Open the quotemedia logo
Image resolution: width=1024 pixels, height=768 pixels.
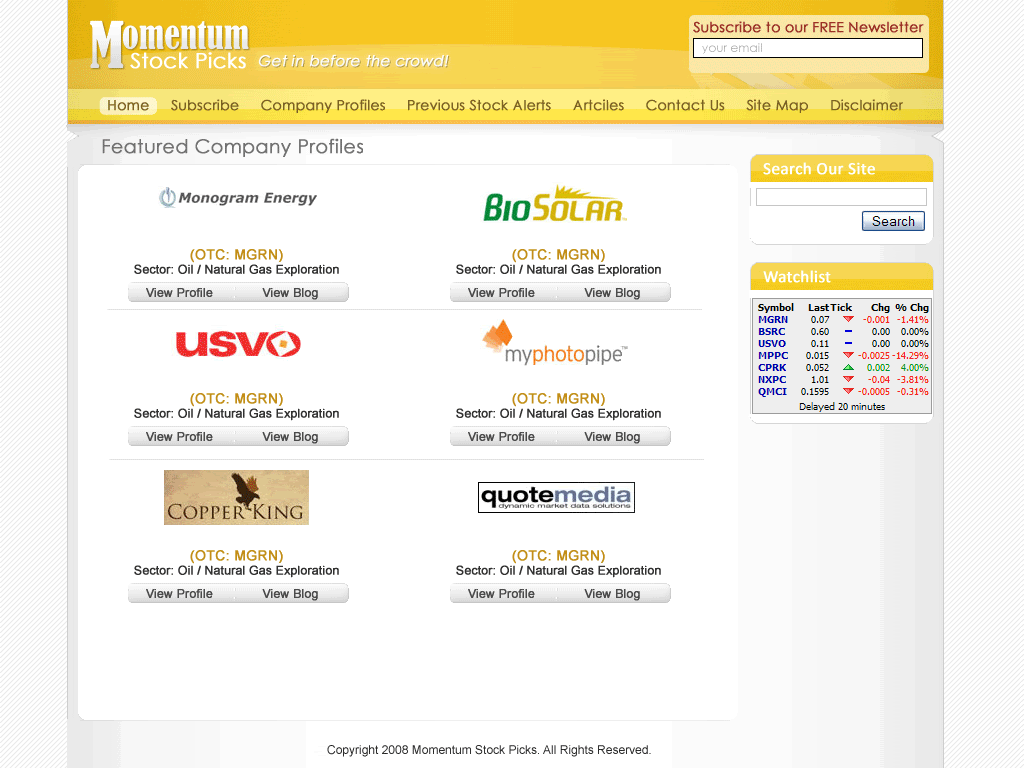point(556,498)
